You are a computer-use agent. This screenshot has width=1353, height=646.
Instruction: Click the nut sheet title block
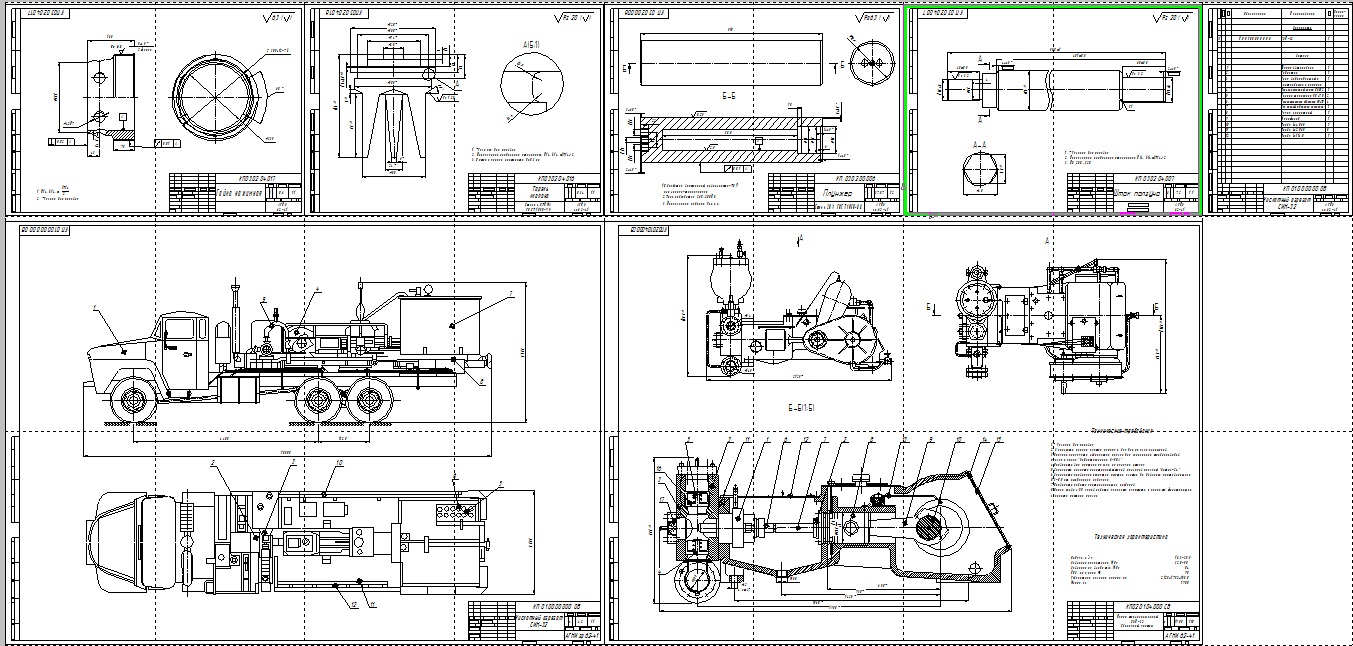pos(234,192)
